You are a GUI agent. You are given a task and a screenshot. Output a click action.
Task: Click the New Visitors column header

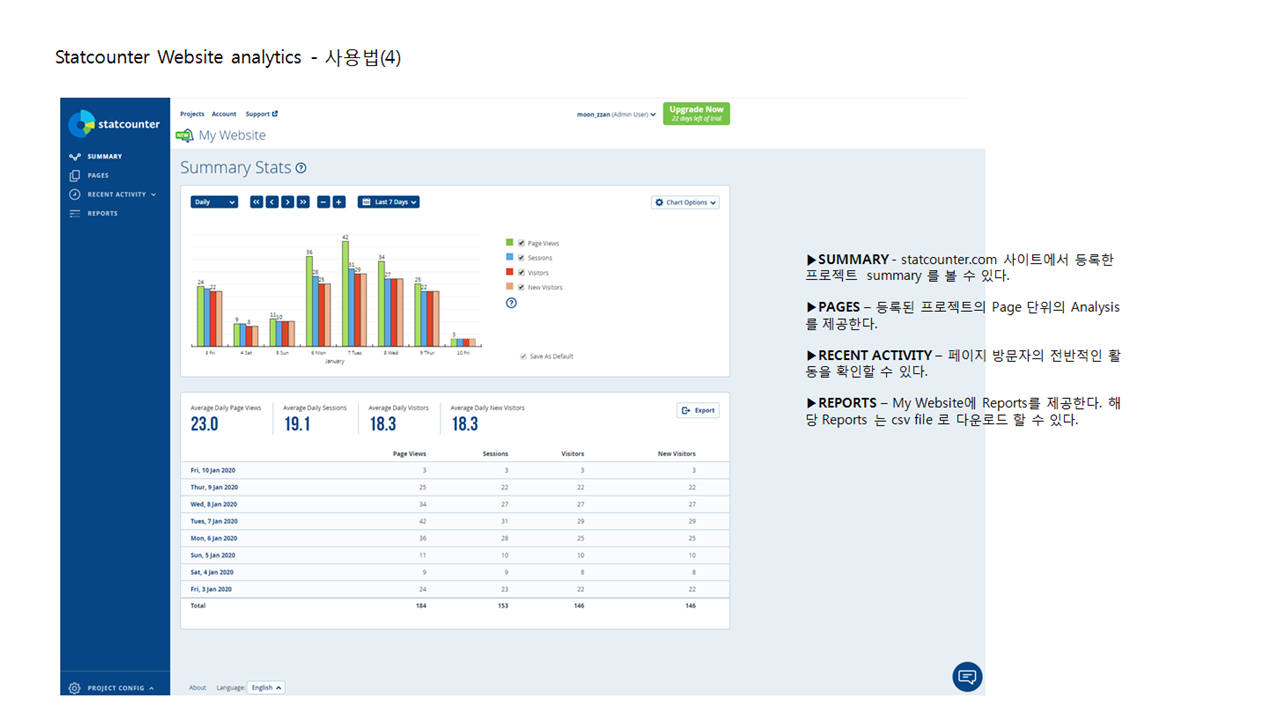pos(676,454)
